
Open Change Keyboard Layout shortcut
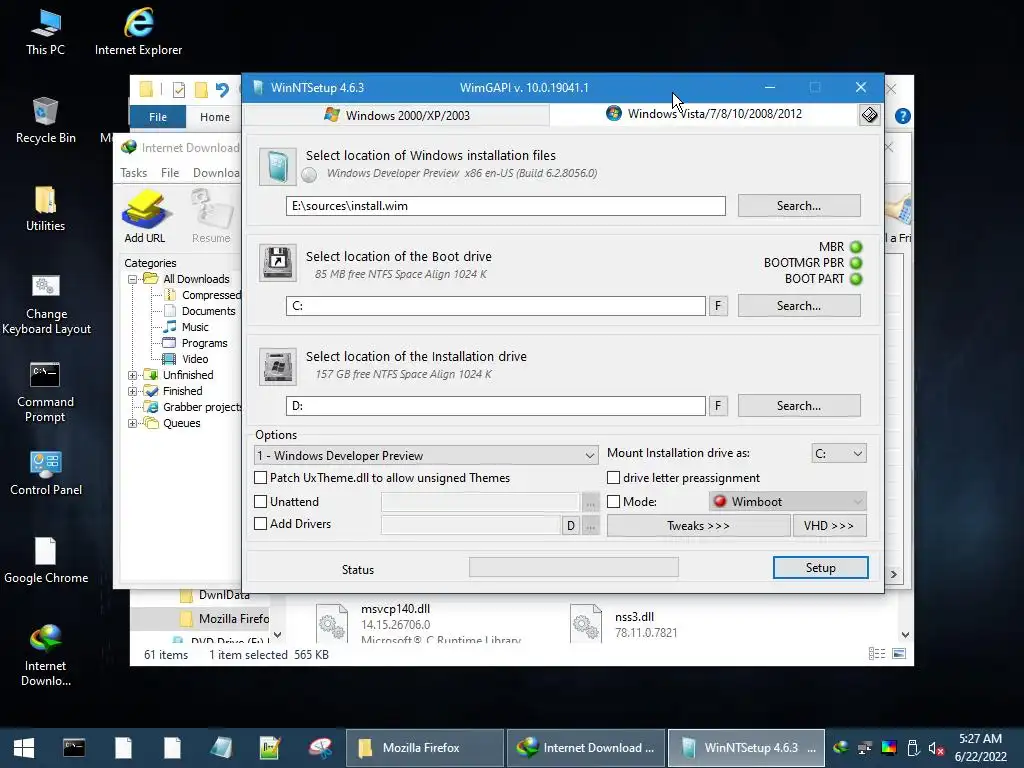point(46,304)
